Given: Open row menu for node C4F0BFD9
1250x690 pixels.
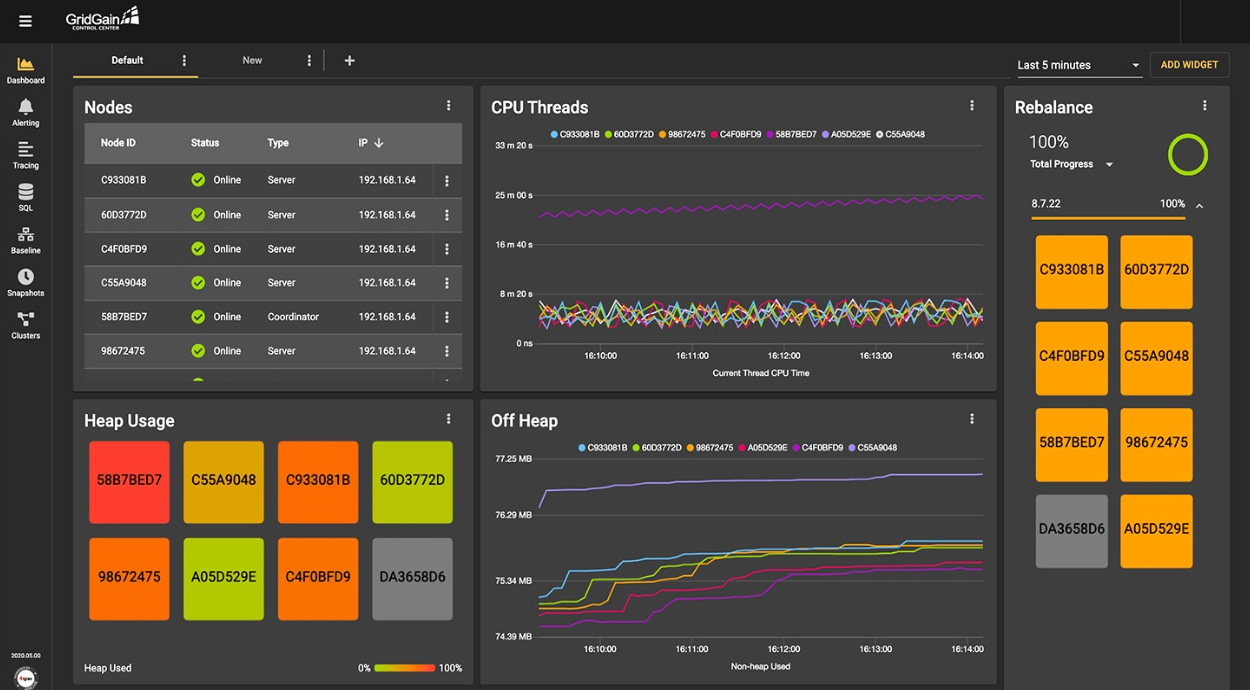Looking at the screenshot, I should [x=447, y=249].
